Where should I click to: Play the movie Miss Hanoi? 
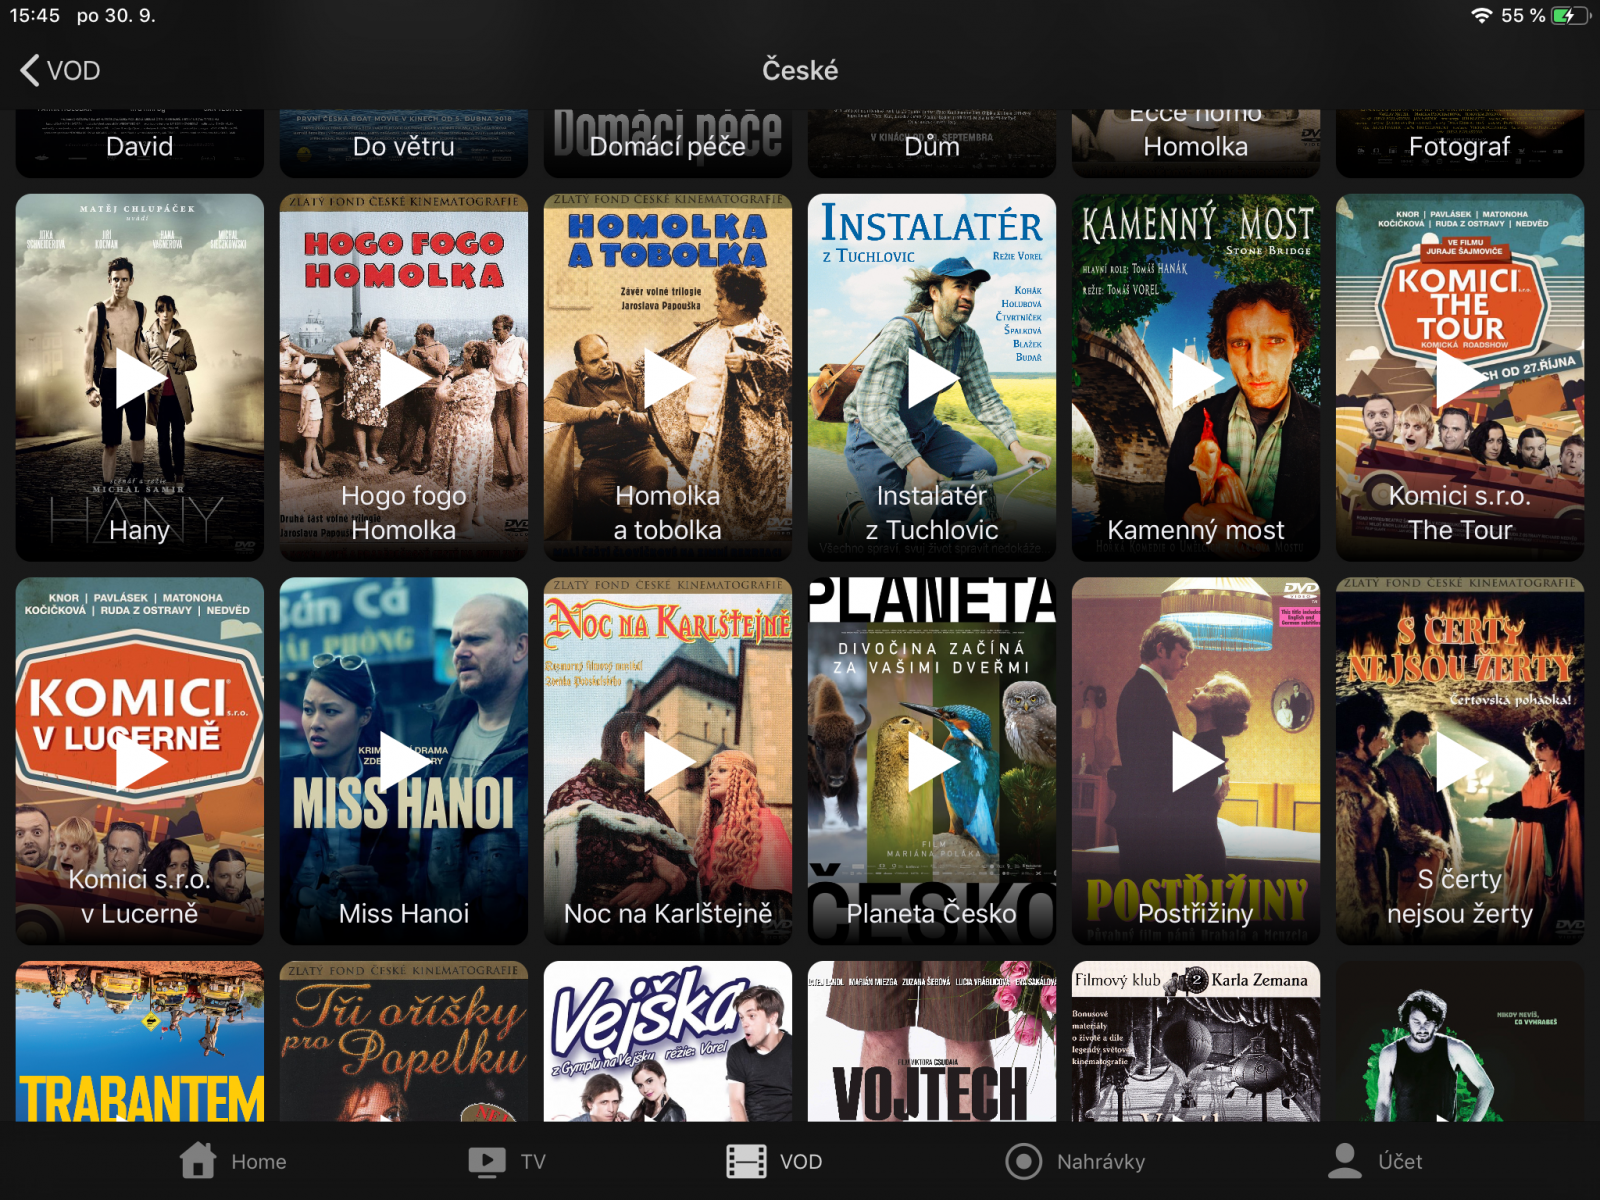tap(404, 762)
